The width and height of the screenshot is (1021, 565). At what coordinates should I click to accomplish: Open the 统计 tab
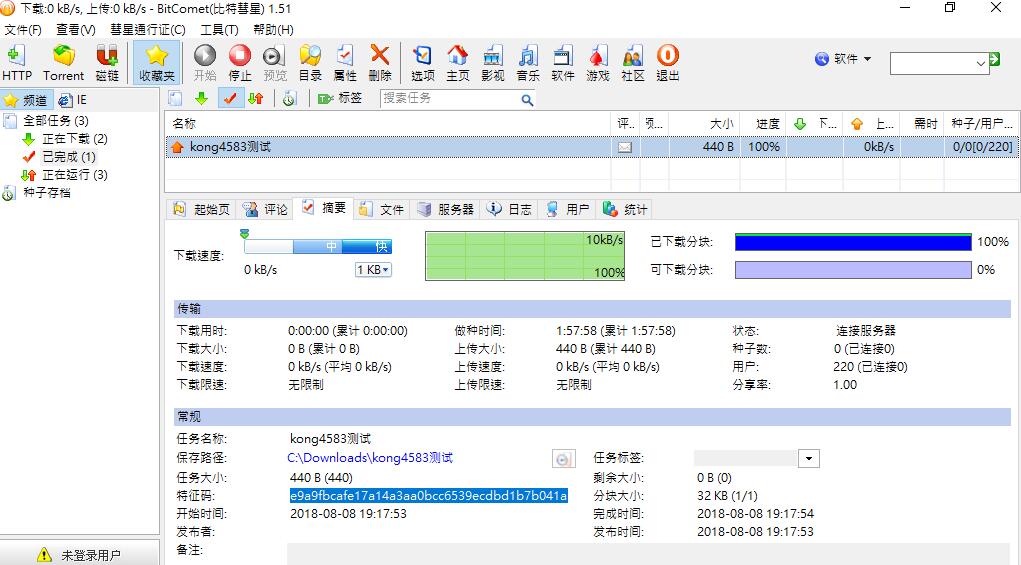click(625, 210)
